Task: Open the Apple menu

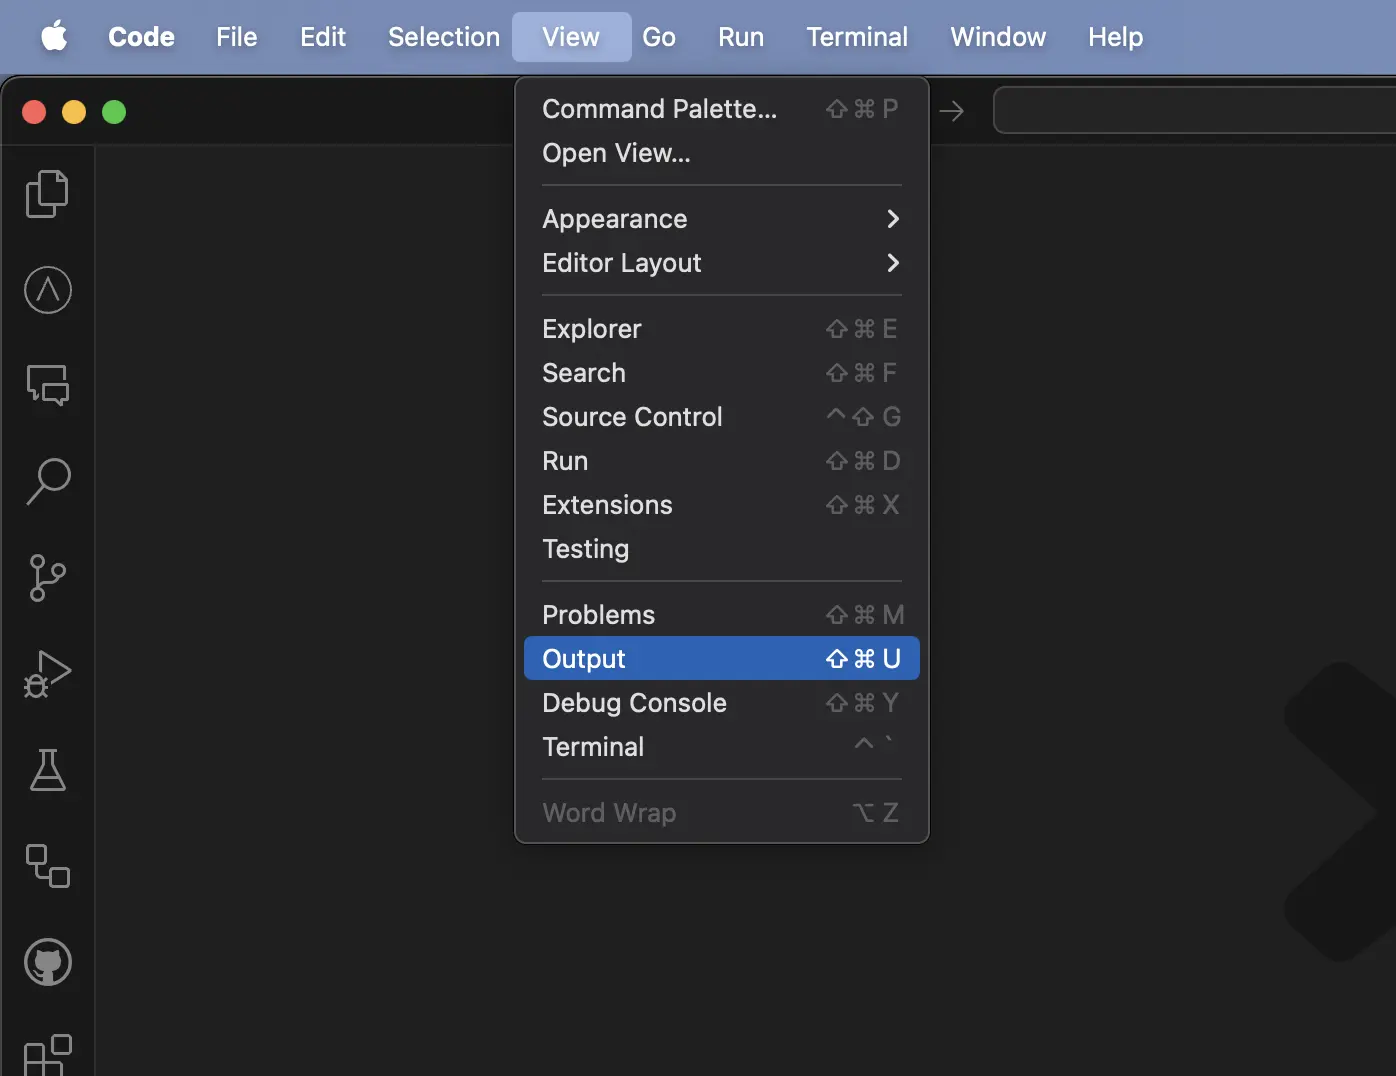Action: click(x=54, y=37)
